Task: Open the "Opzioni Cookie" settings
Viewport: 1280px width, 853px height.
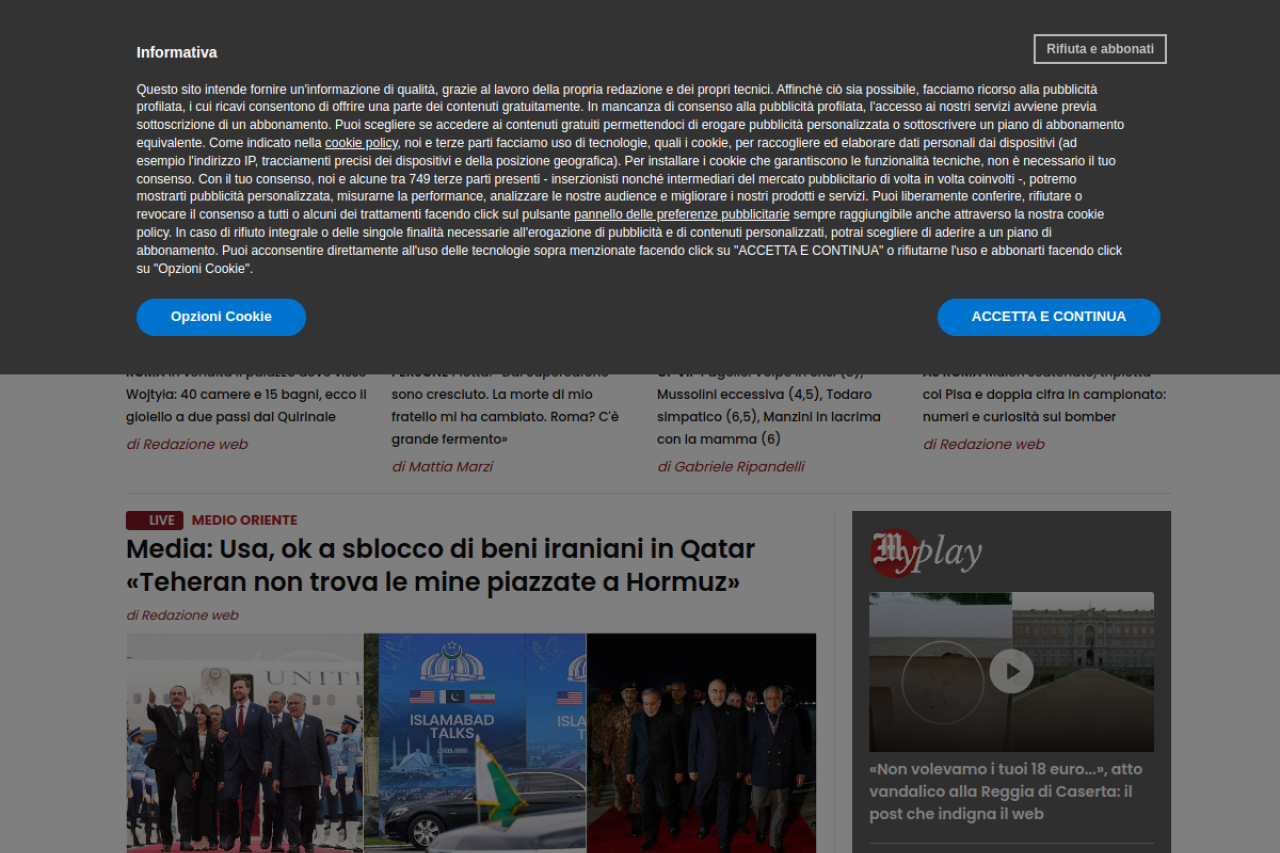Action: point(221,317)
